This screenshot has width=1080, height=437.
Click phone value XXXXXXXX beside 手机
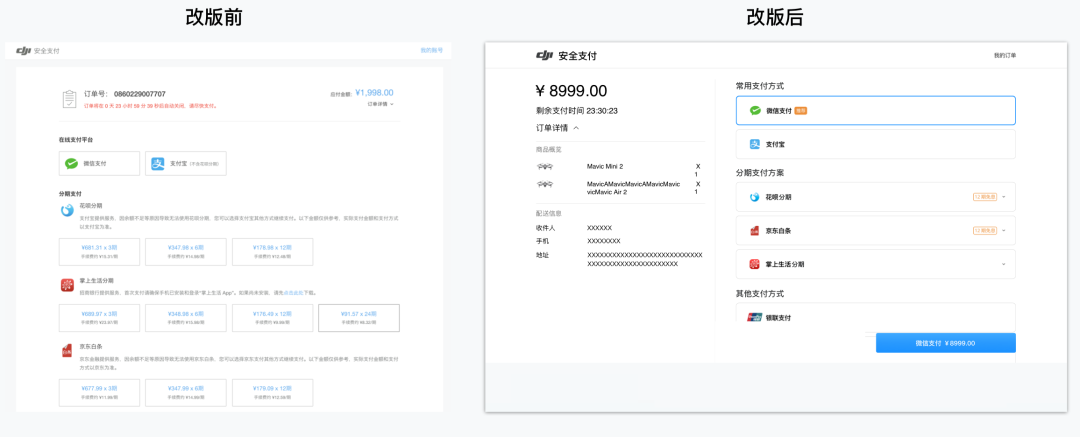click(x=603, y=241)
